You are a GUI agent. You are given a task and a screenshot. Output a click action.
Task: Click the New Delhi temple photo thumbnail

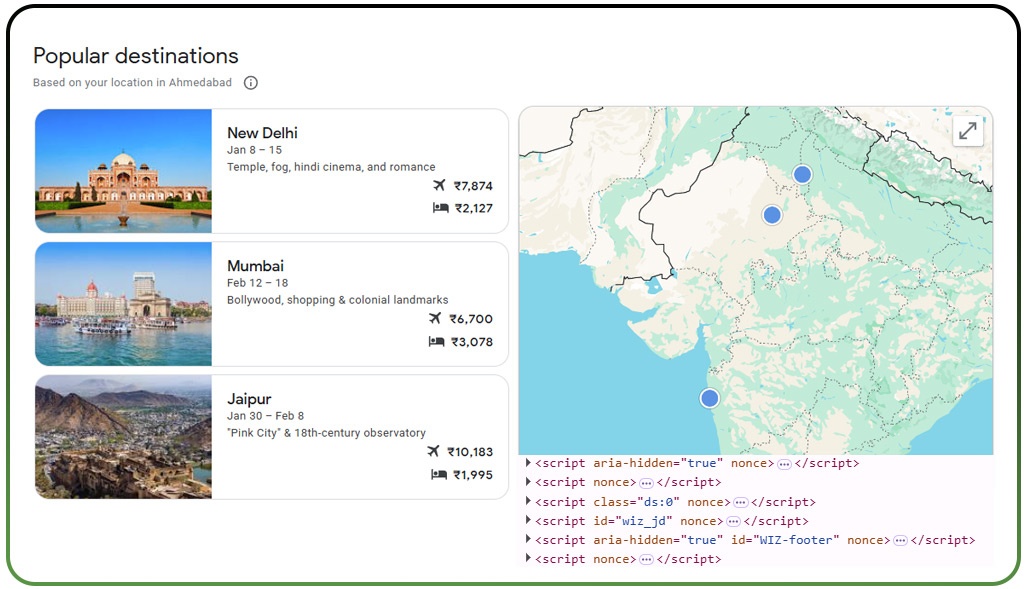point(122,170)
